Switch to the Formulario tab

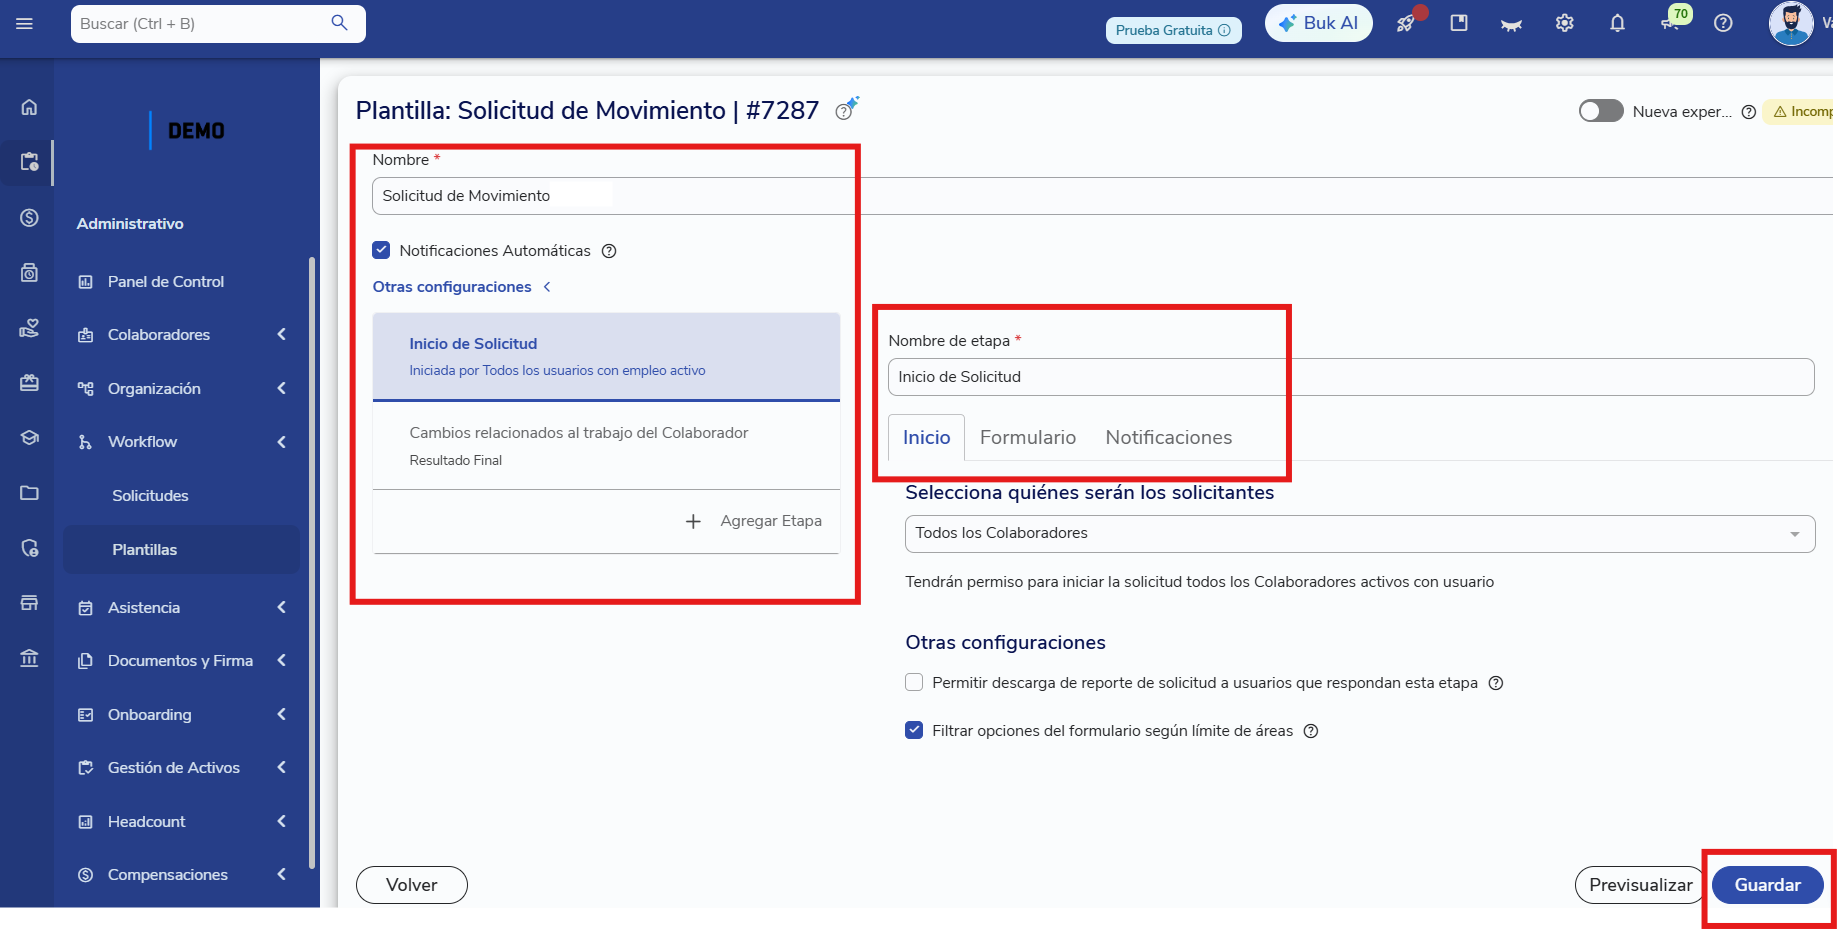(x=1028, y=438)
